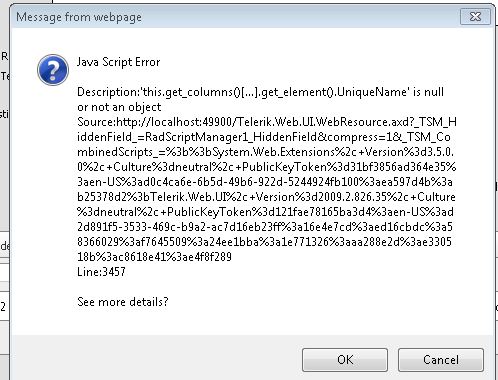Click the PublicKeyToken 31bf3856ad364e35 line

pyautogui.click(x=266, y=167)
